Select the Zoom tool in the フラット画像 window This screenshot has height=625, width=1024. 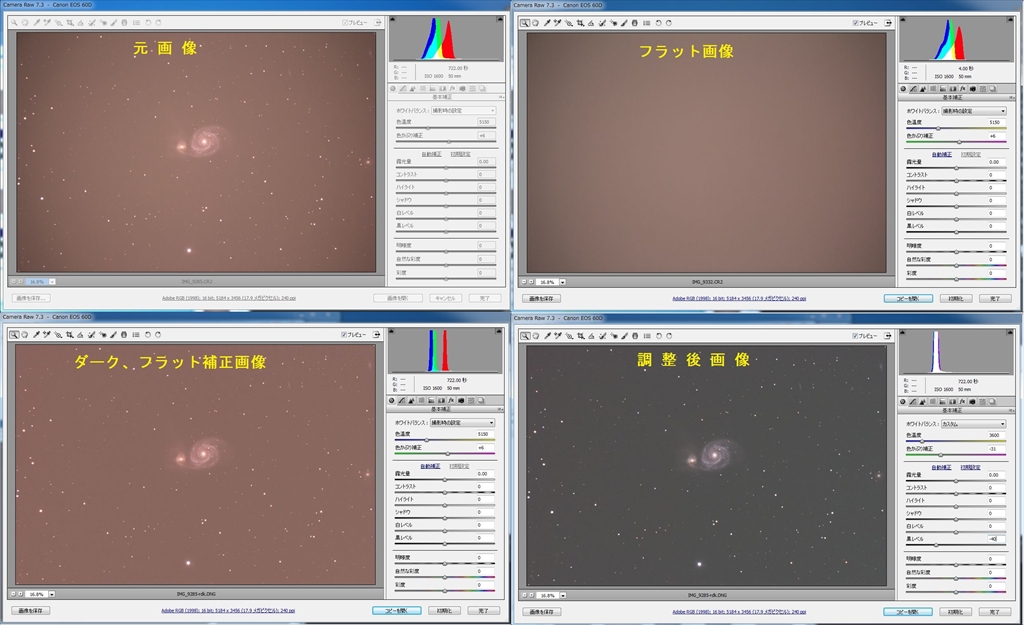pos(524,23)
